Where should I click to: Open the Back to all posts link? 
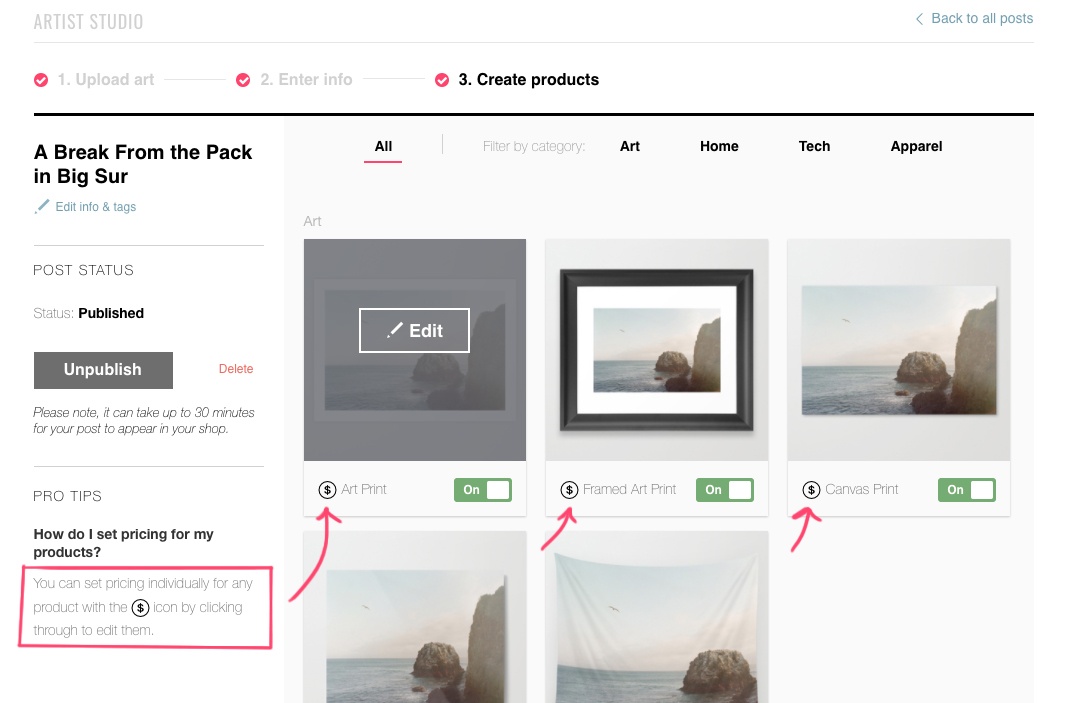982,18
